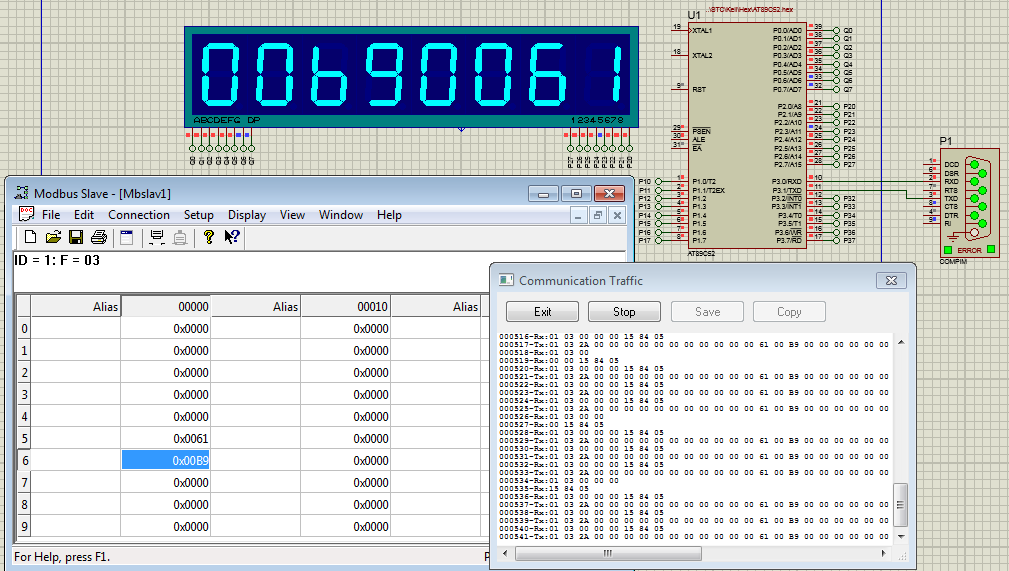Screen dimensions: 1009x571
Task: Click the Connect toolbar icon
Action: 156,237
